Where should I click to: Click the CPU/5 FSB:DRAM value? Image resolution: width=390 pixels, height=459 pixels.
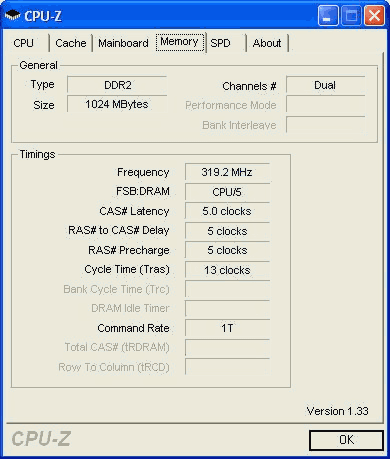tap(227, 192)
